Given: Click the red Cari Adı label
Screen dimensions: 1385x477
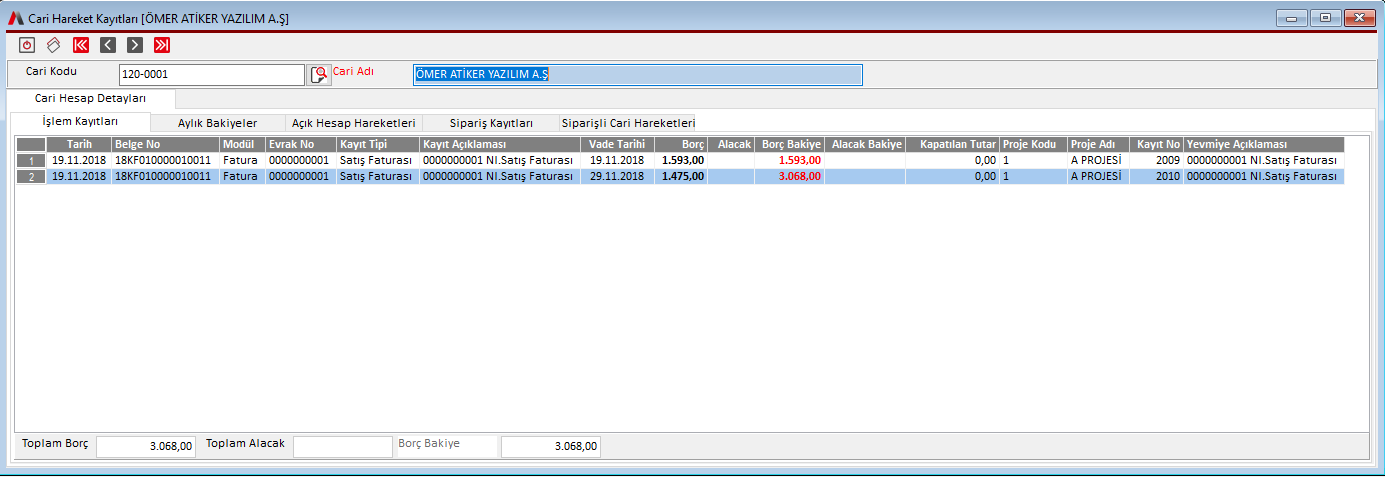Looking at the screenshot, I should tap(353, 71).
